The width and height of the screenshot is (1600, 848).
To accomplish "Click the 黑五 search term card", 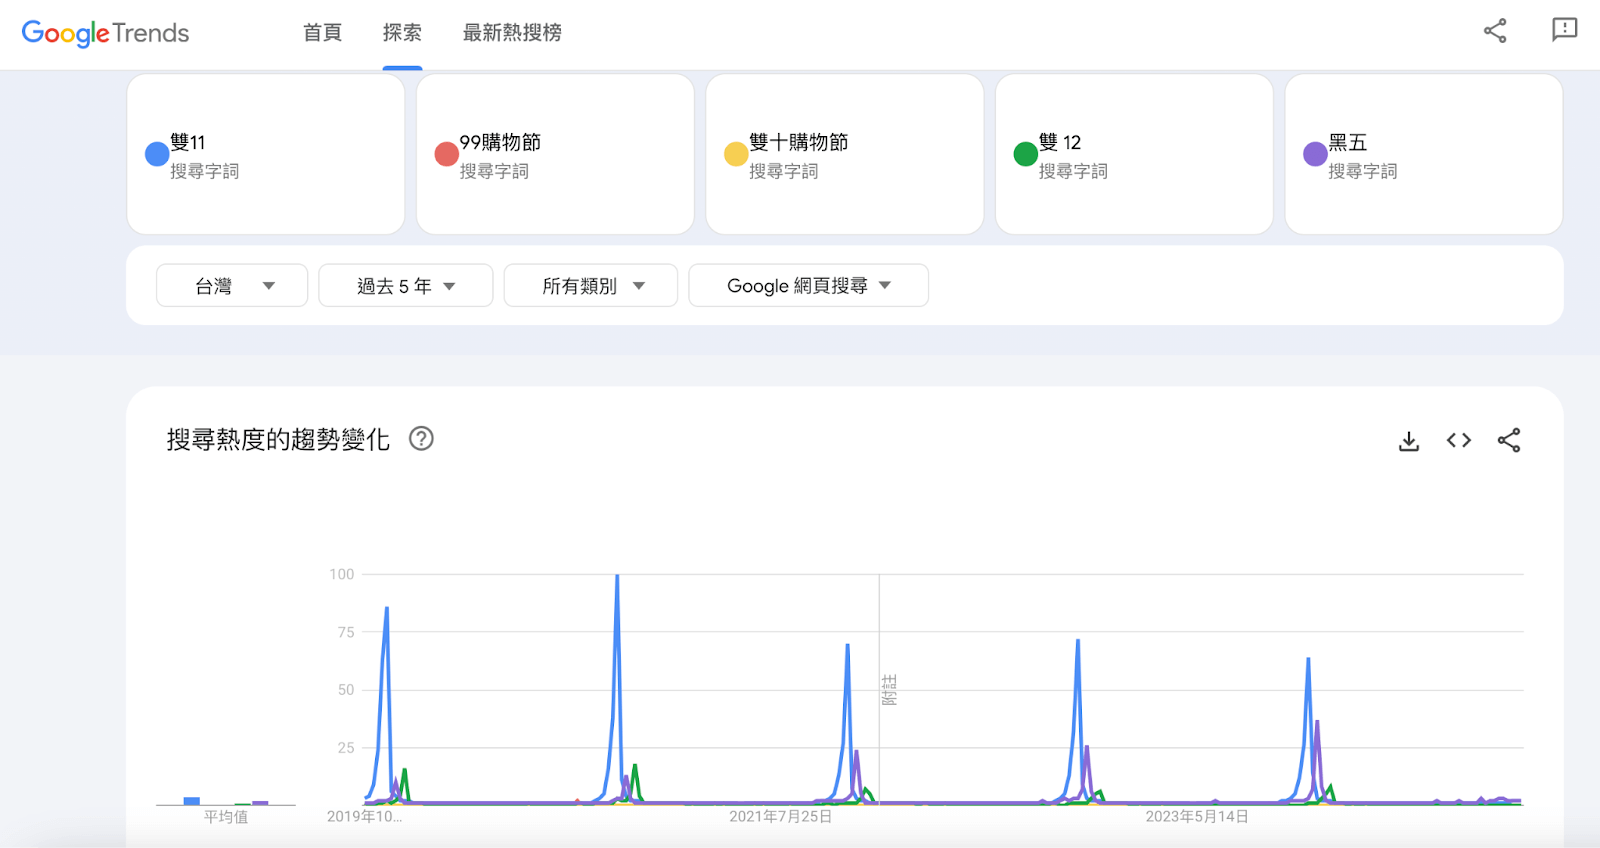I will coord(1424,154).
